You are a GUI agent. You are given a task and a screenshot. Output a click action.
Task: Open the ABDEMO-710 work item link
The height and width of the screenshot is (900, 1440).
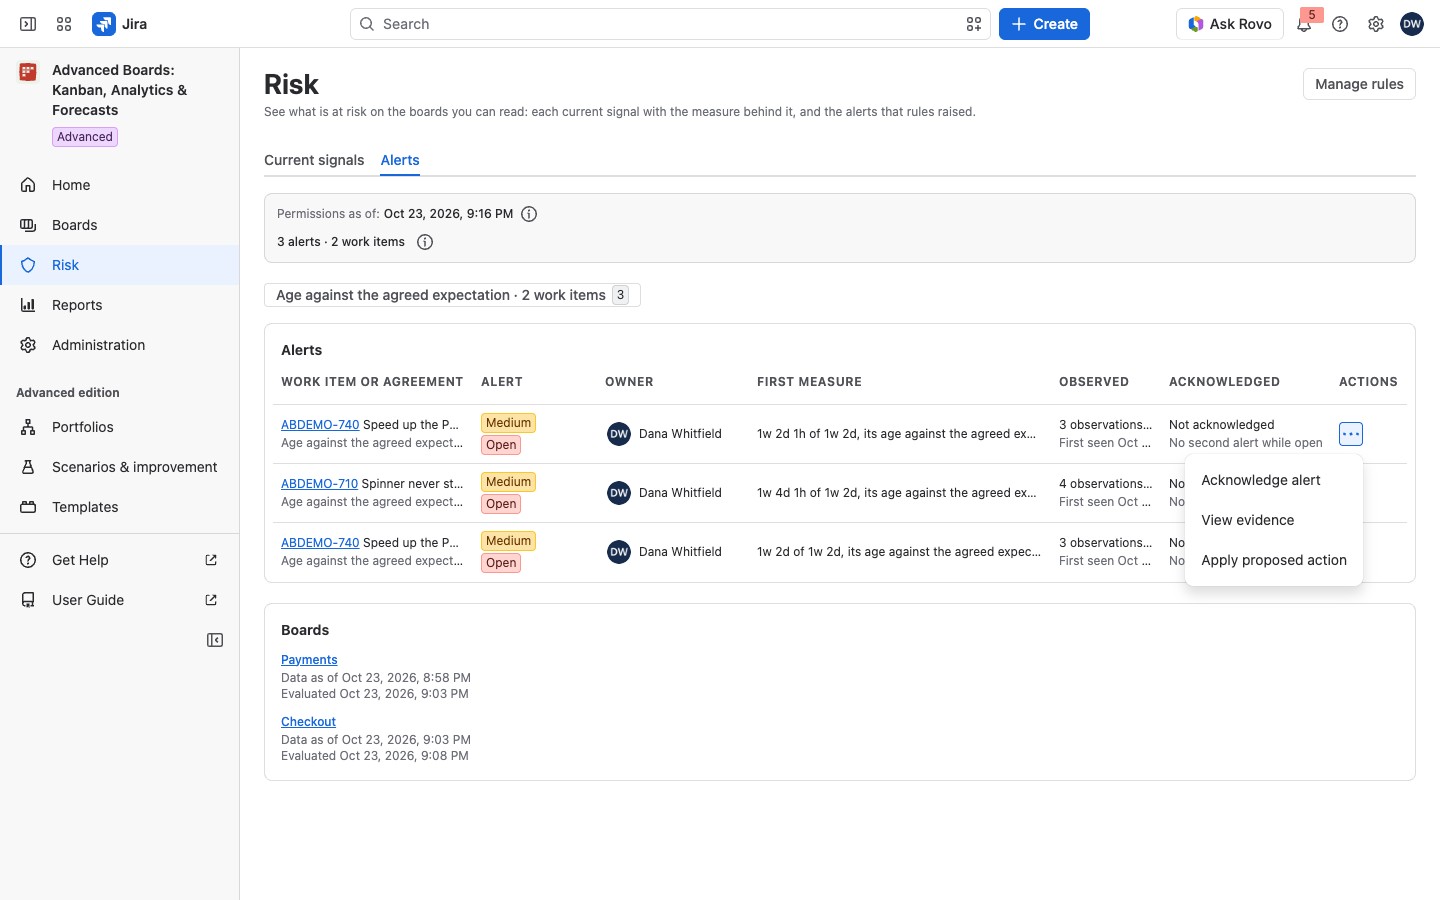coord(319,484)
